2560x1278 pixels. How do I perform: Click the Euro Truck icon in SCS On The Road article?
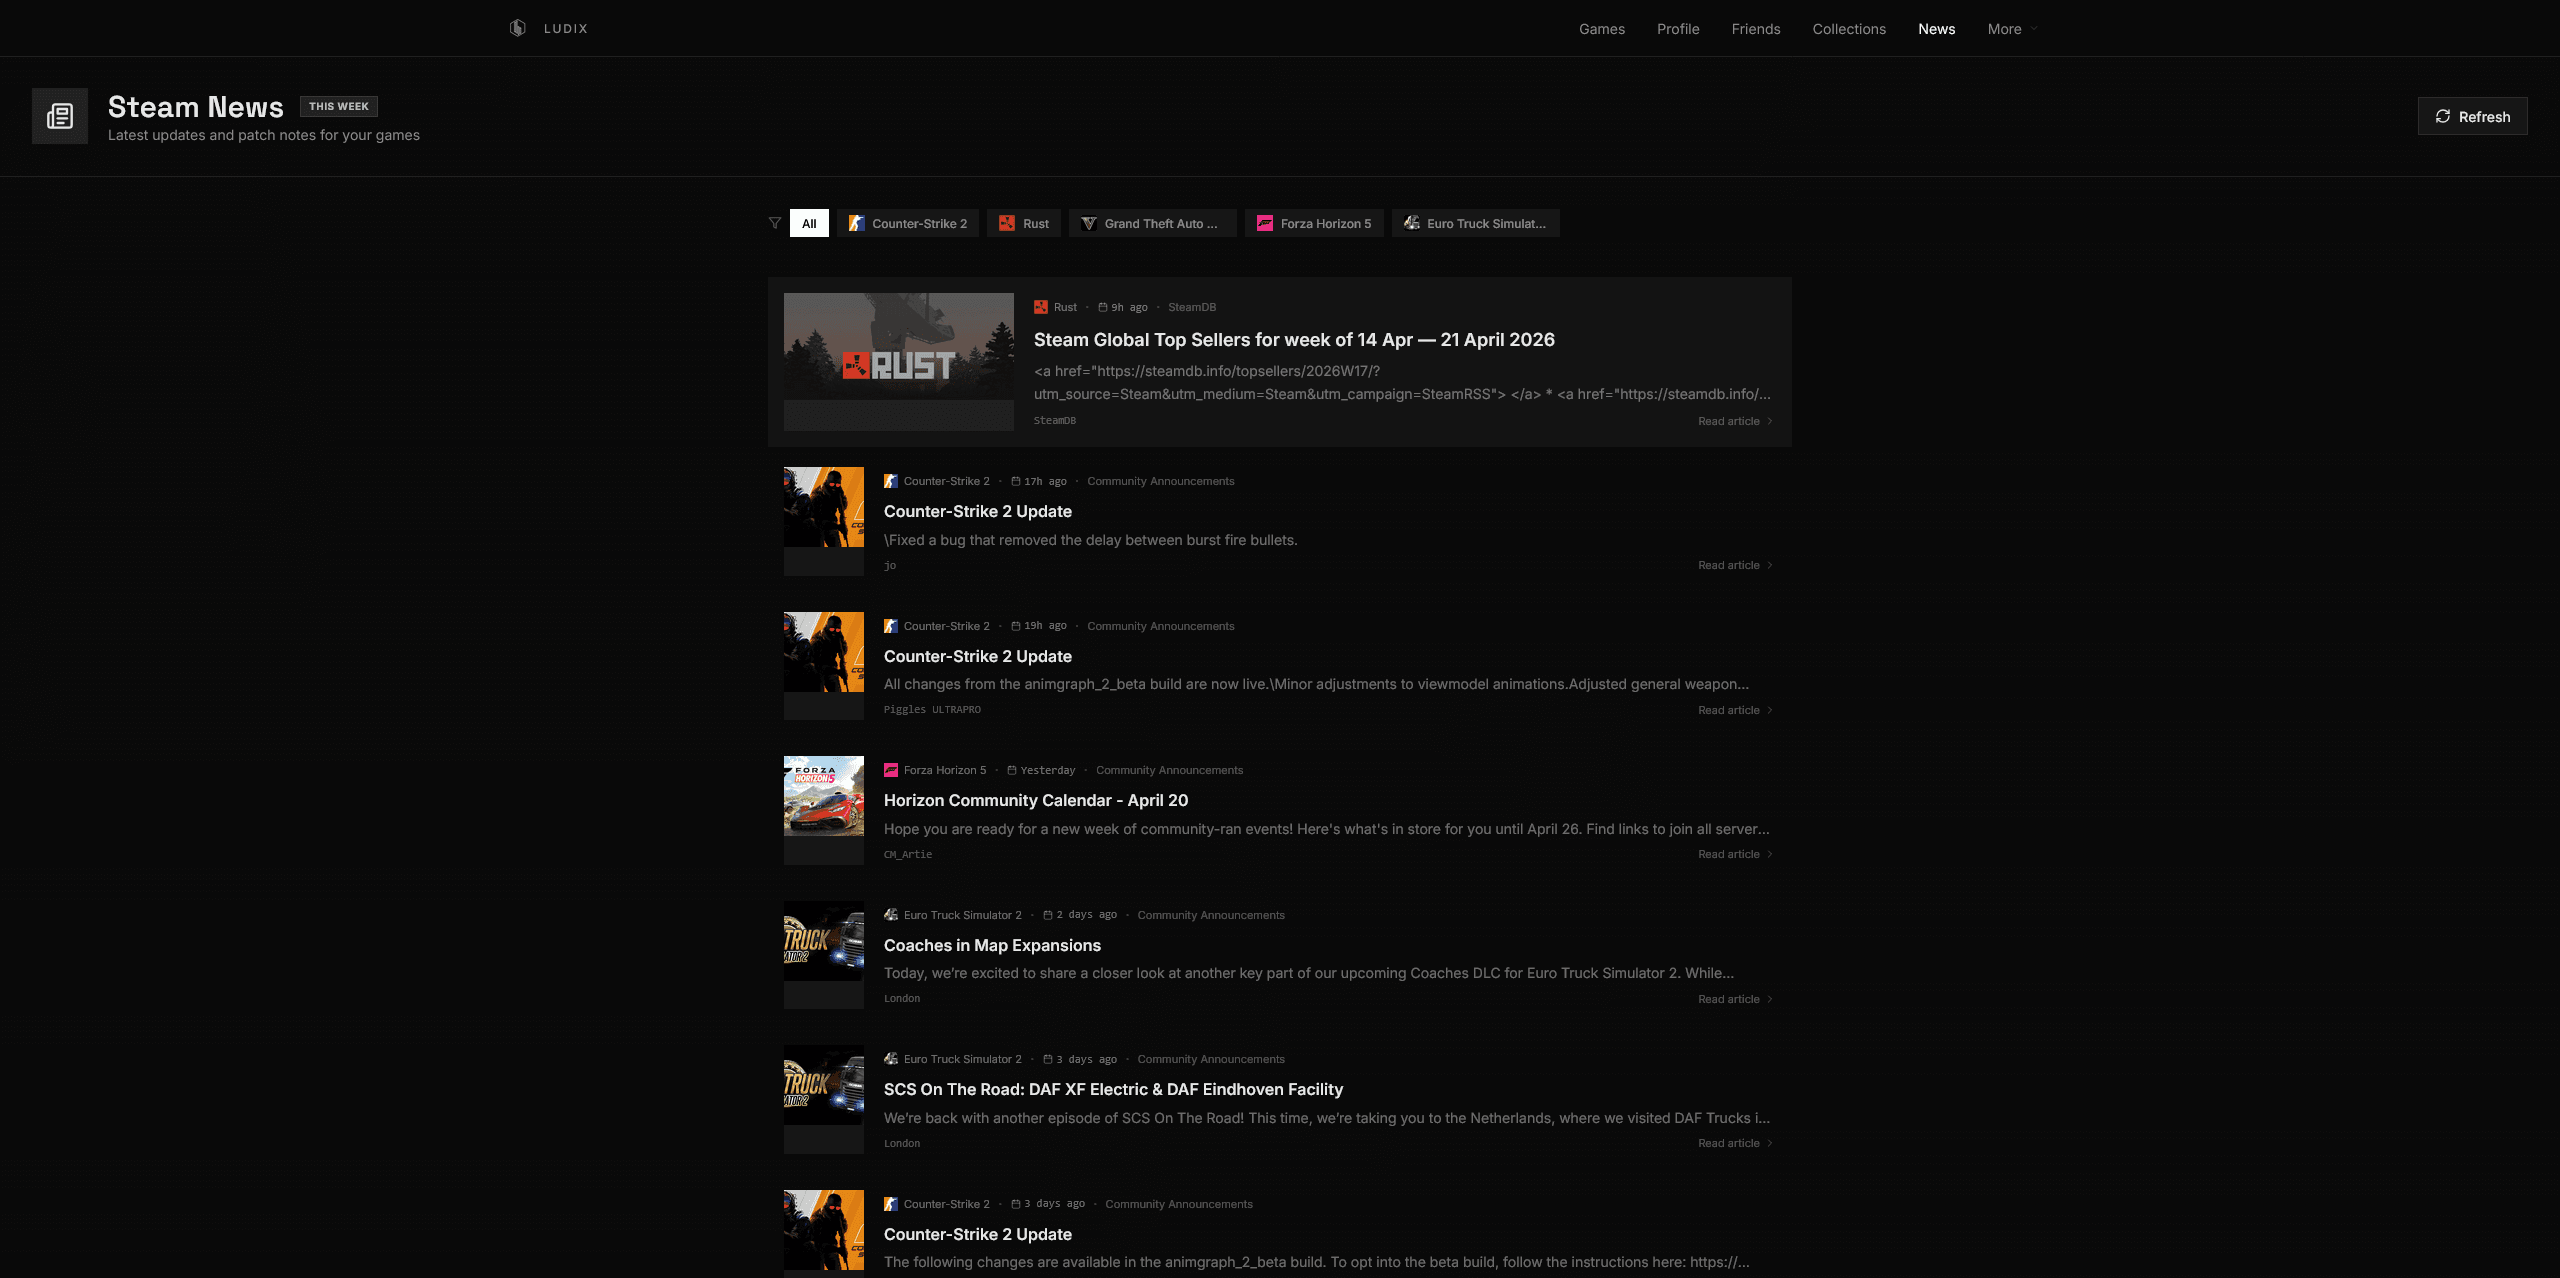891,1059
